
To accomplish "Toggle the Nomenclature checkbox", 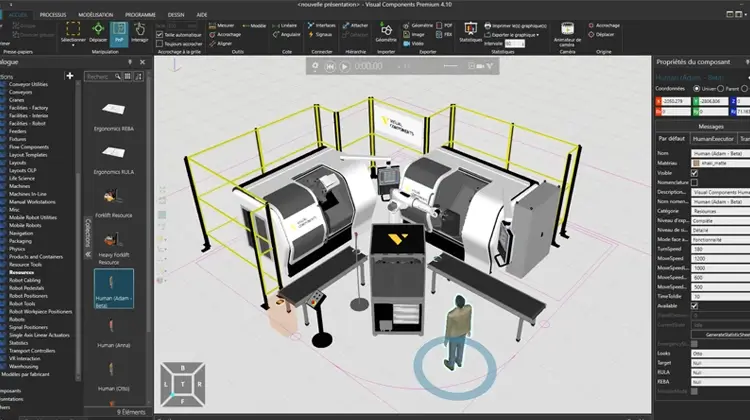I will 694,182.
